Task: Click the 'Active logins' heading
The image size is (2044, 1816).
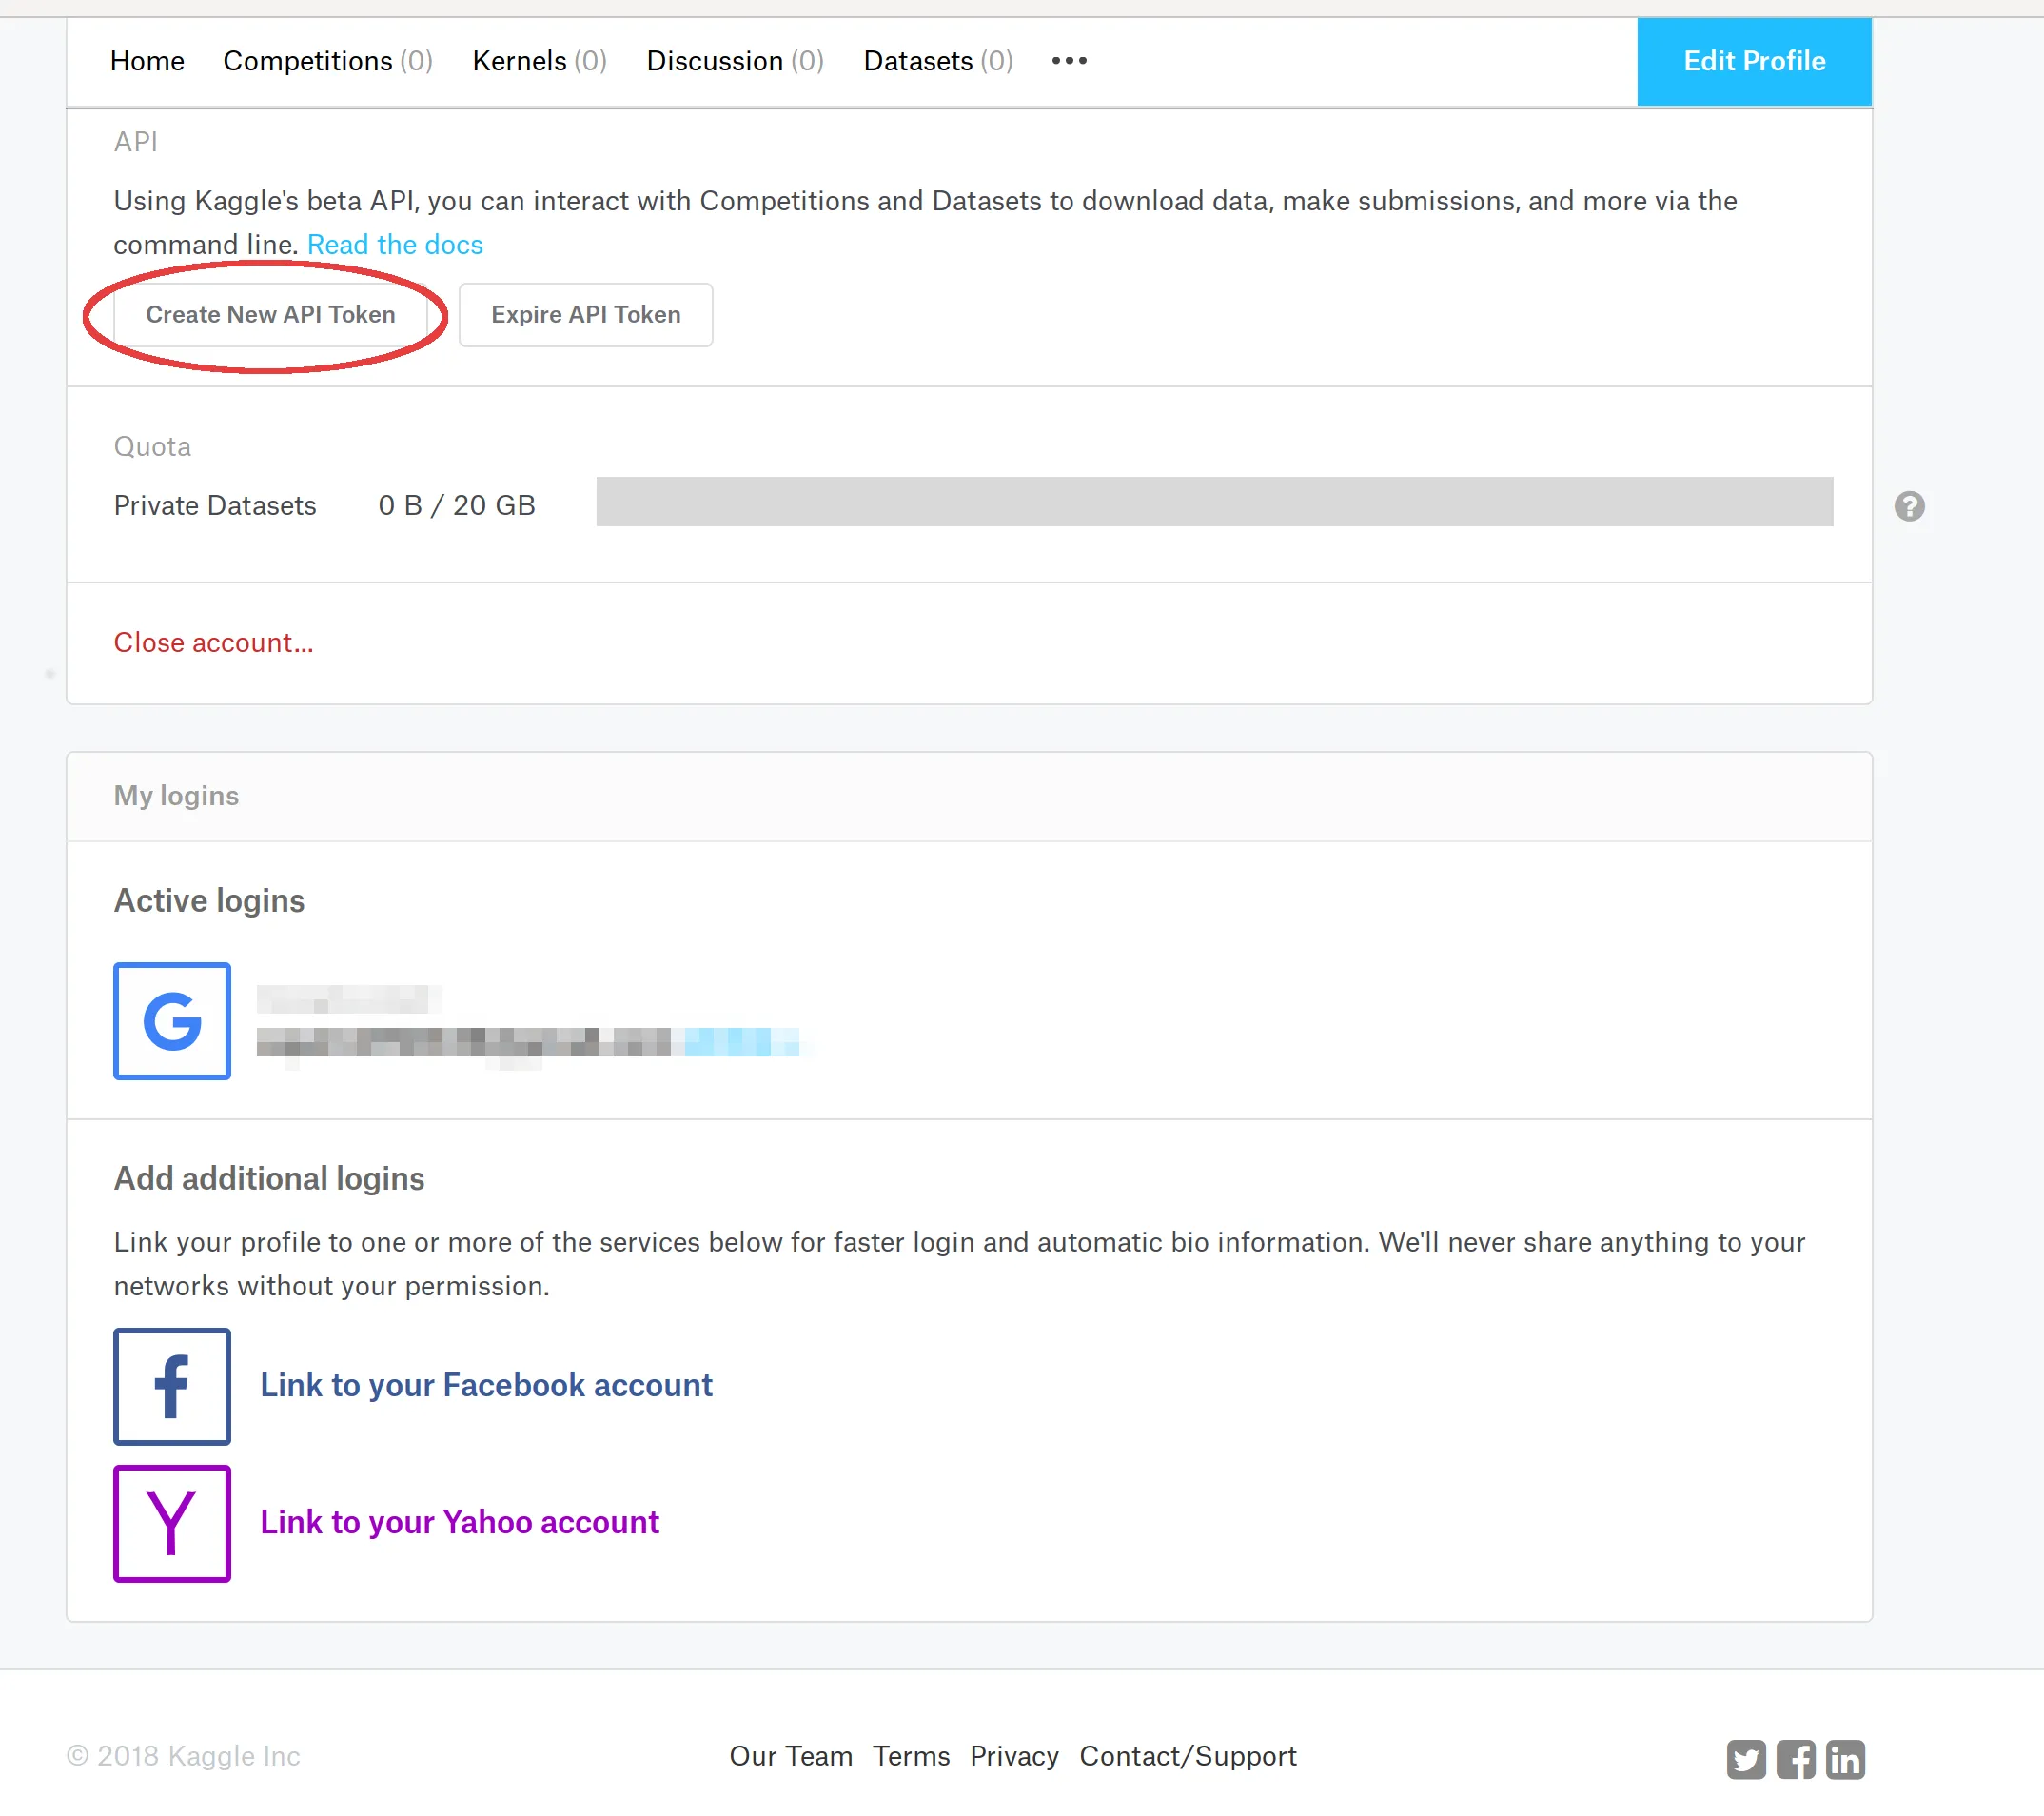Action: (209, 901)
